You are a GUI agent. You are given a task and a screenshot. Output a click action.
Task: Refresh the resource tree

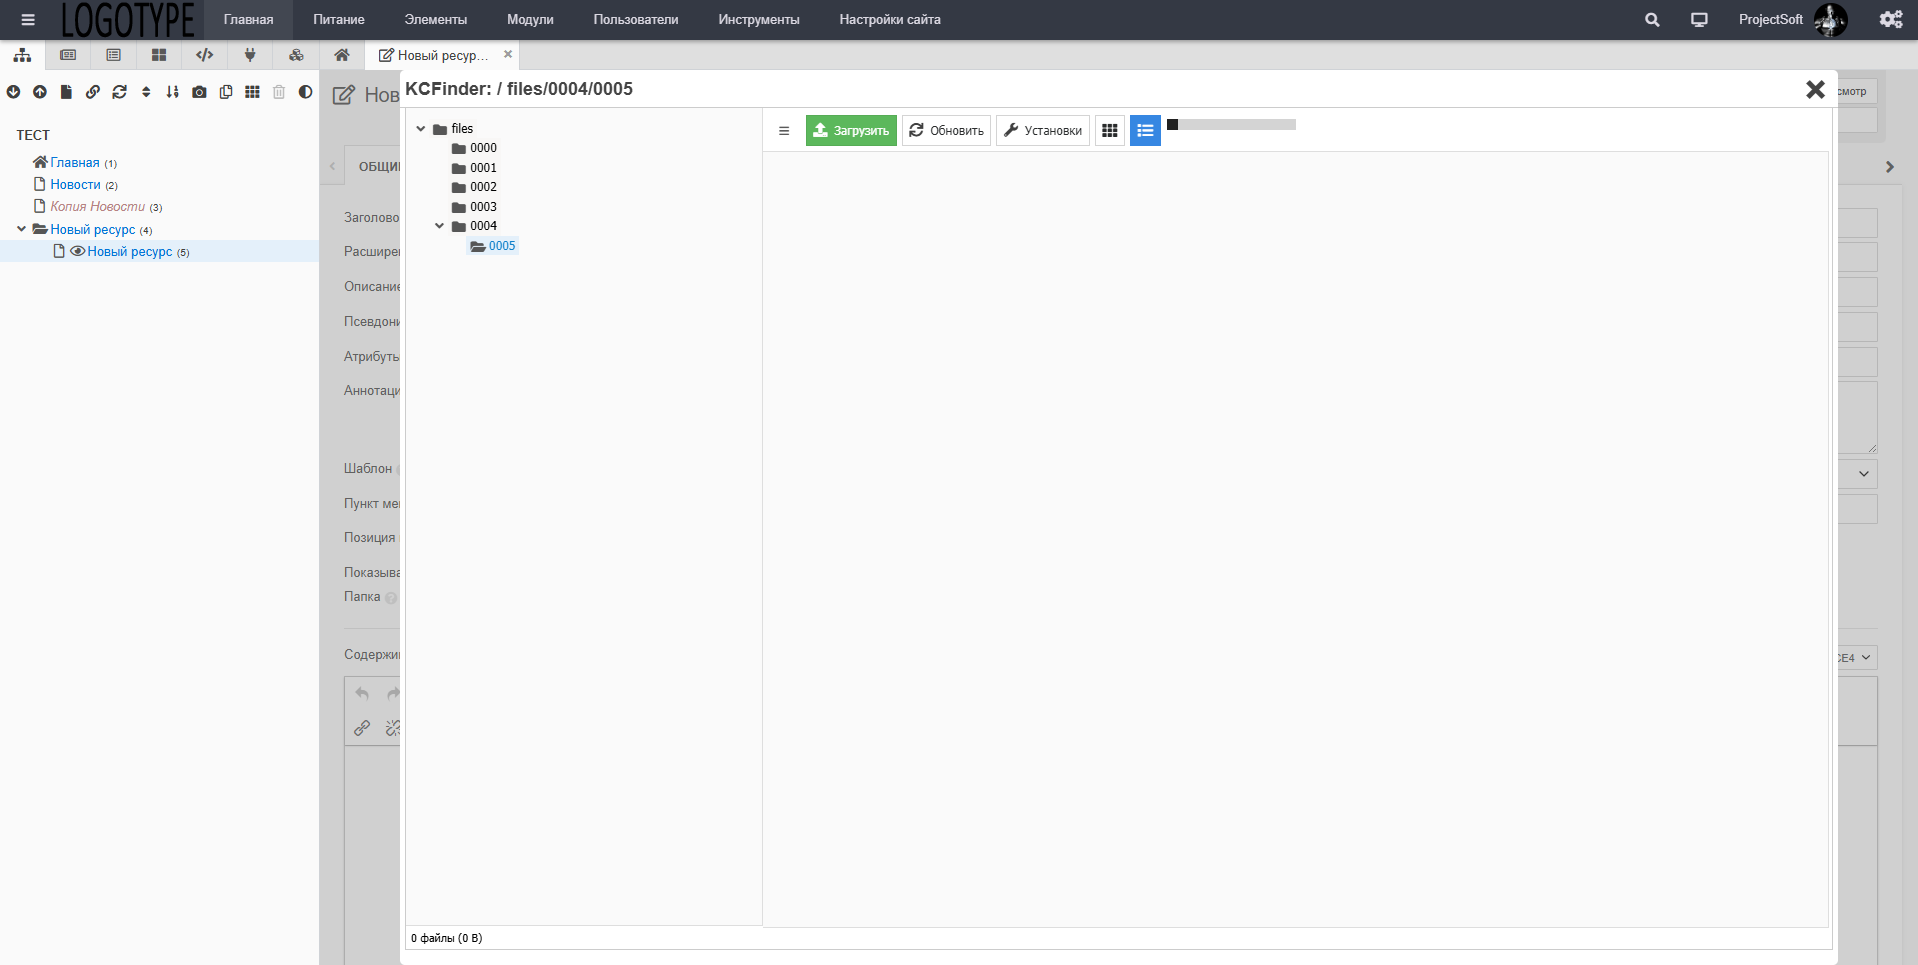[120, 91]
